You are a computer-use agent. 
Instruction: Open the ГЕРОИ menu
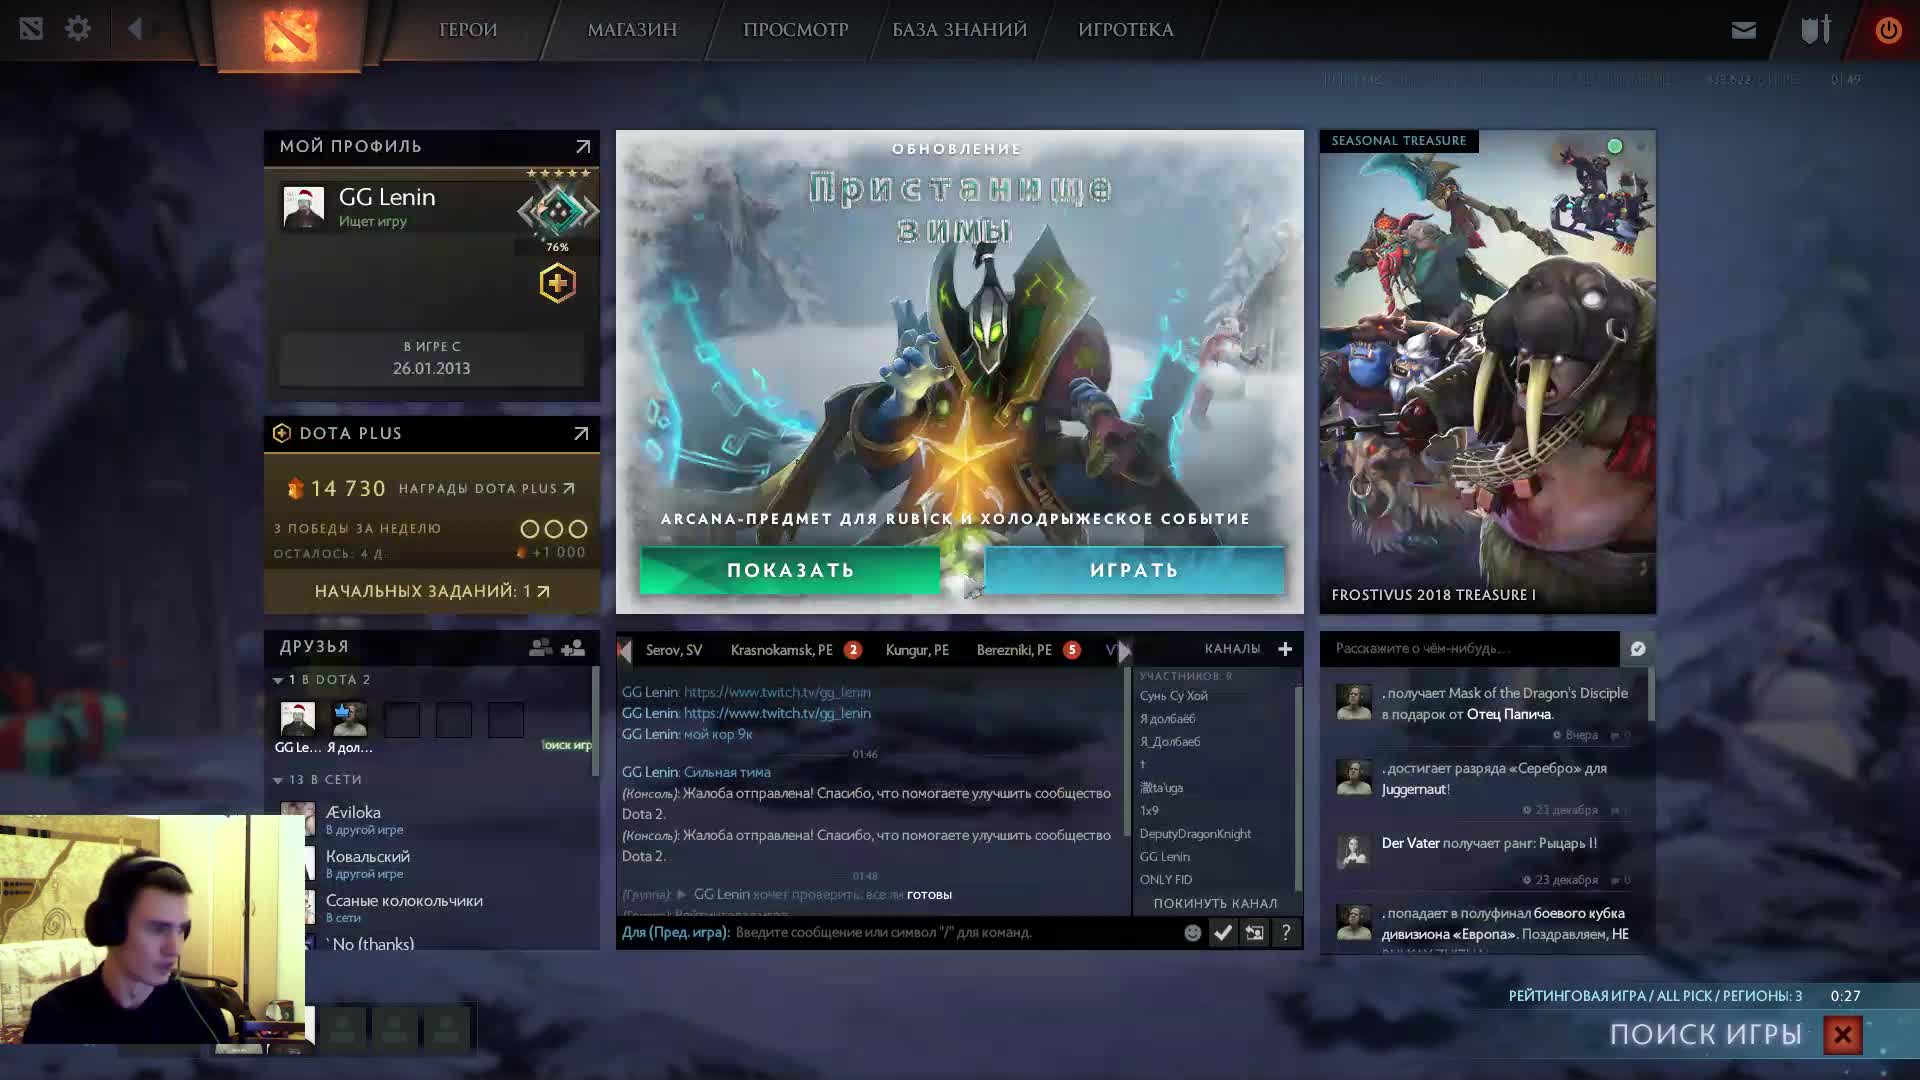coord(468,30)
